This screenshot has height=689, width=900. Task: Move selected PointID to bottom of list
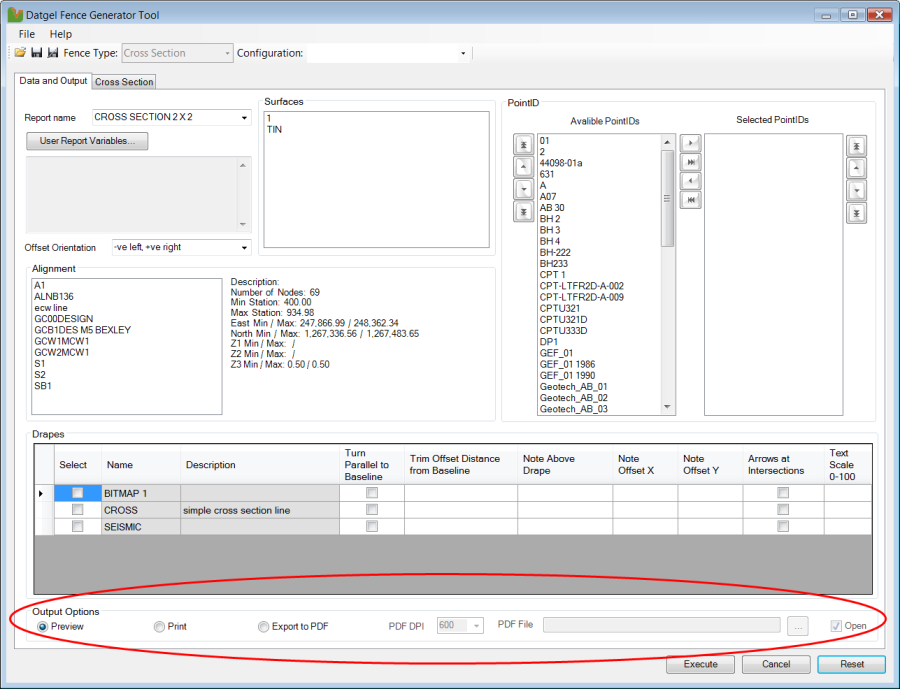tap(856, 213)
